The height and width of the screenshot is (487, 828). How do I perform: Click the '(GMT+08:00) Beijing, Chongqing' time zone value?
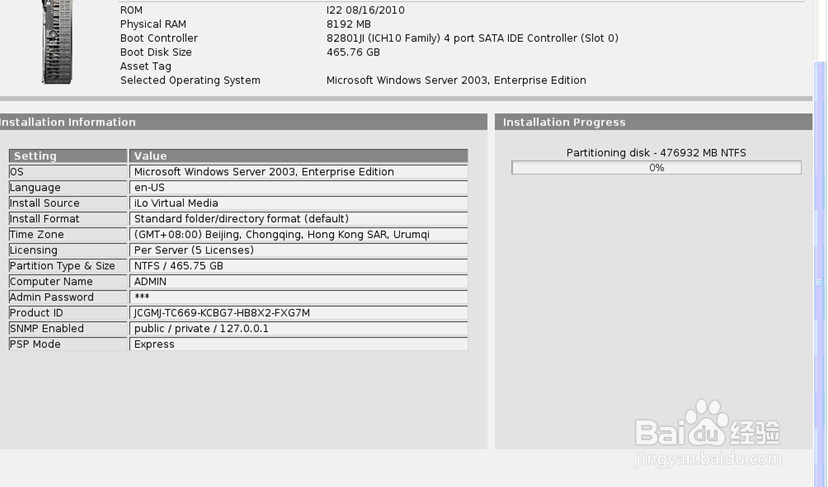281,235
